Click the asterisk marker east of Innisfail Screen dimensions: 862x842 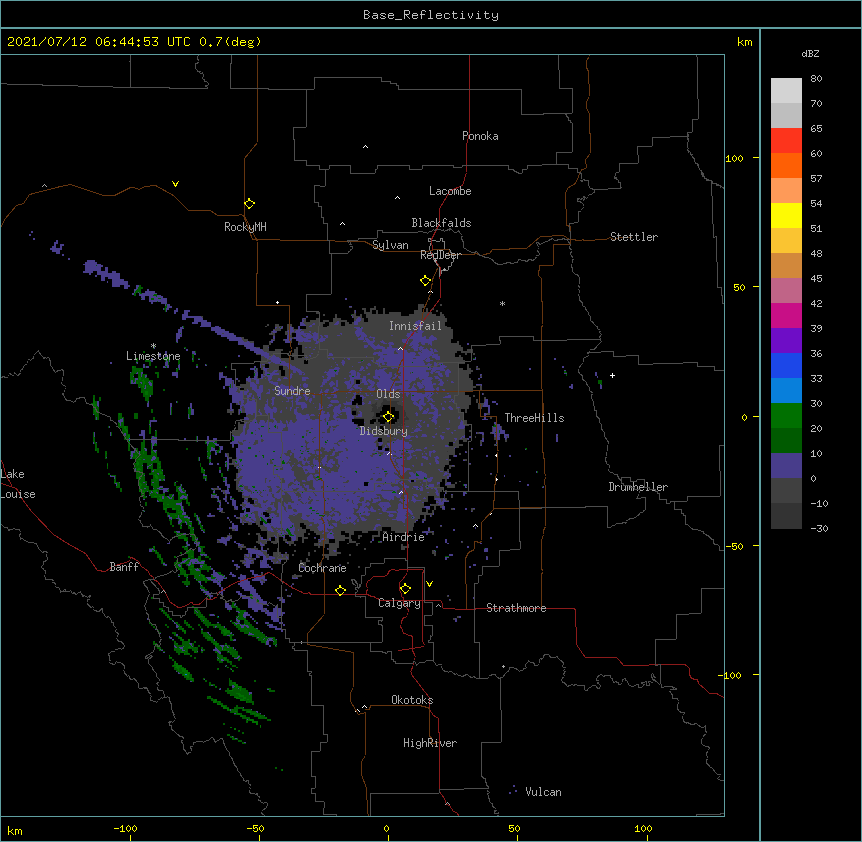(502, 303)
